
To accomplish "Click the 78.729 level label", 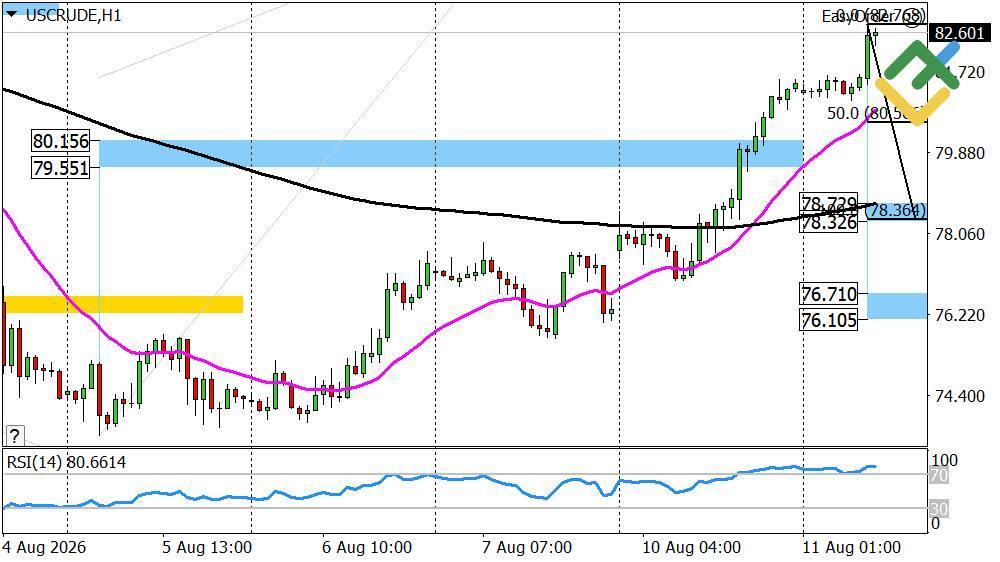I will click(828, 203).
